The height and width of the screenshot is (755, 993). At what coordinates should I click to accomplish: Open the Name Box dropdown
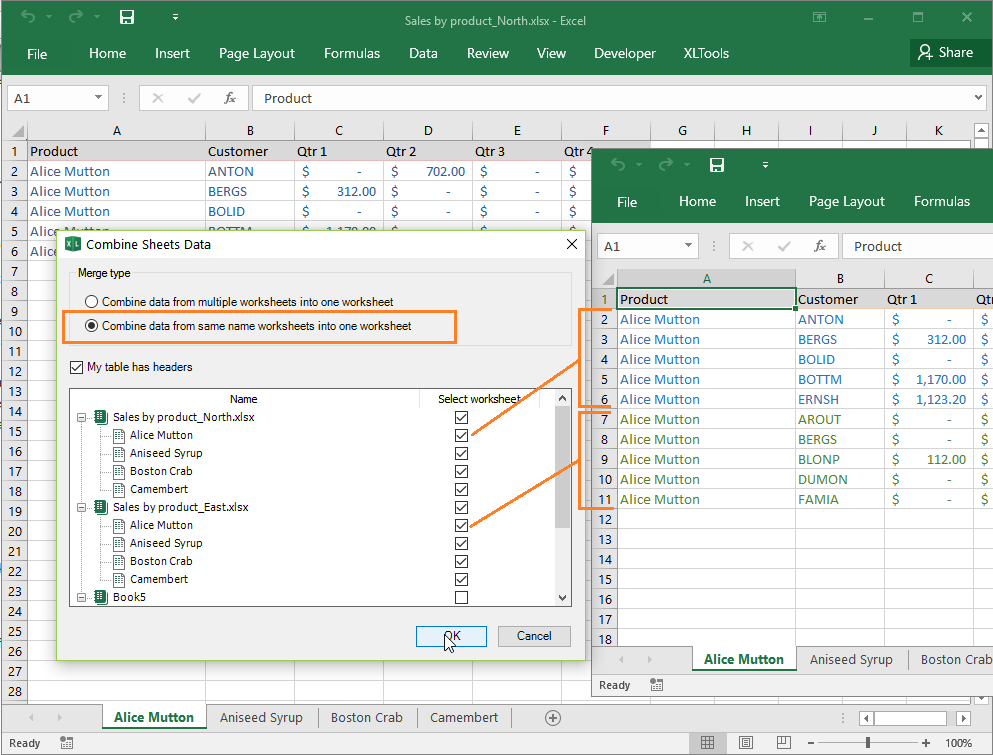[97, 98]
